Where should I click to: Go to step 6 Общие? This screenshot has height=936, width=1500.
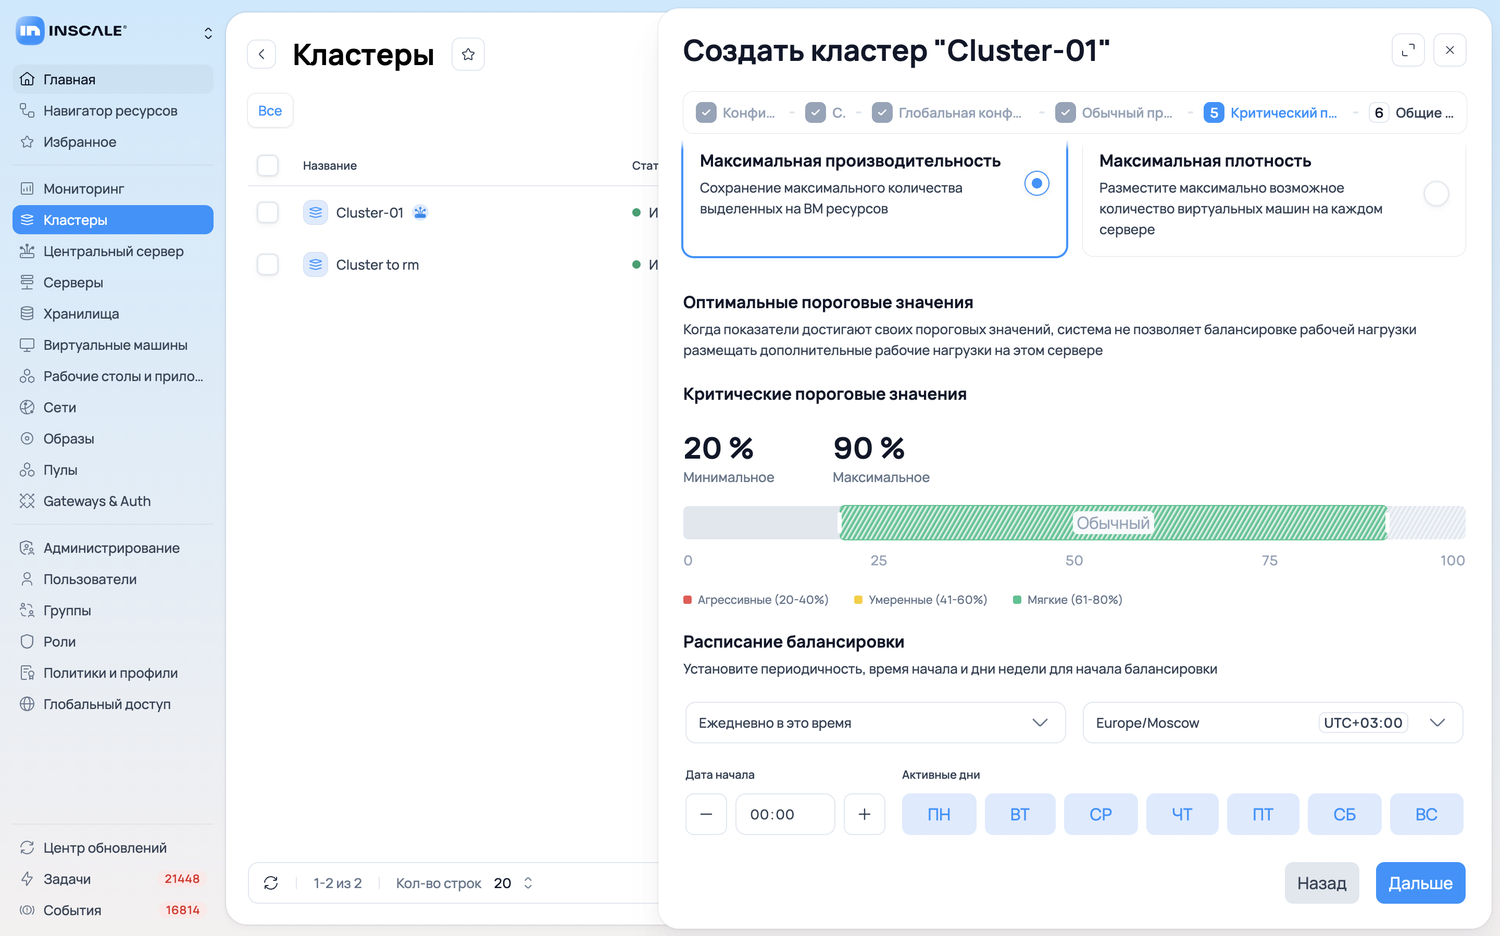[1413, 113]
